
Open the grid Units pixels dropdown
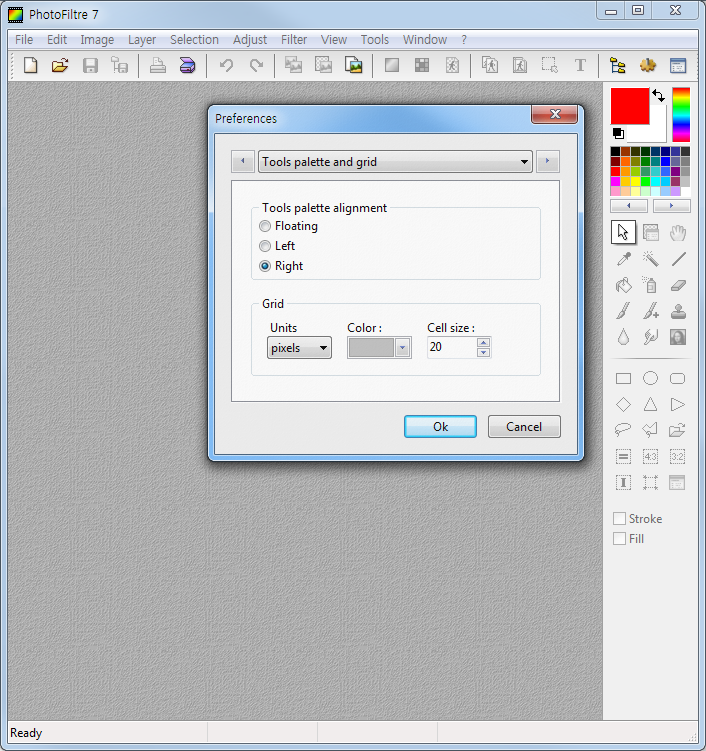click(300, 348)
